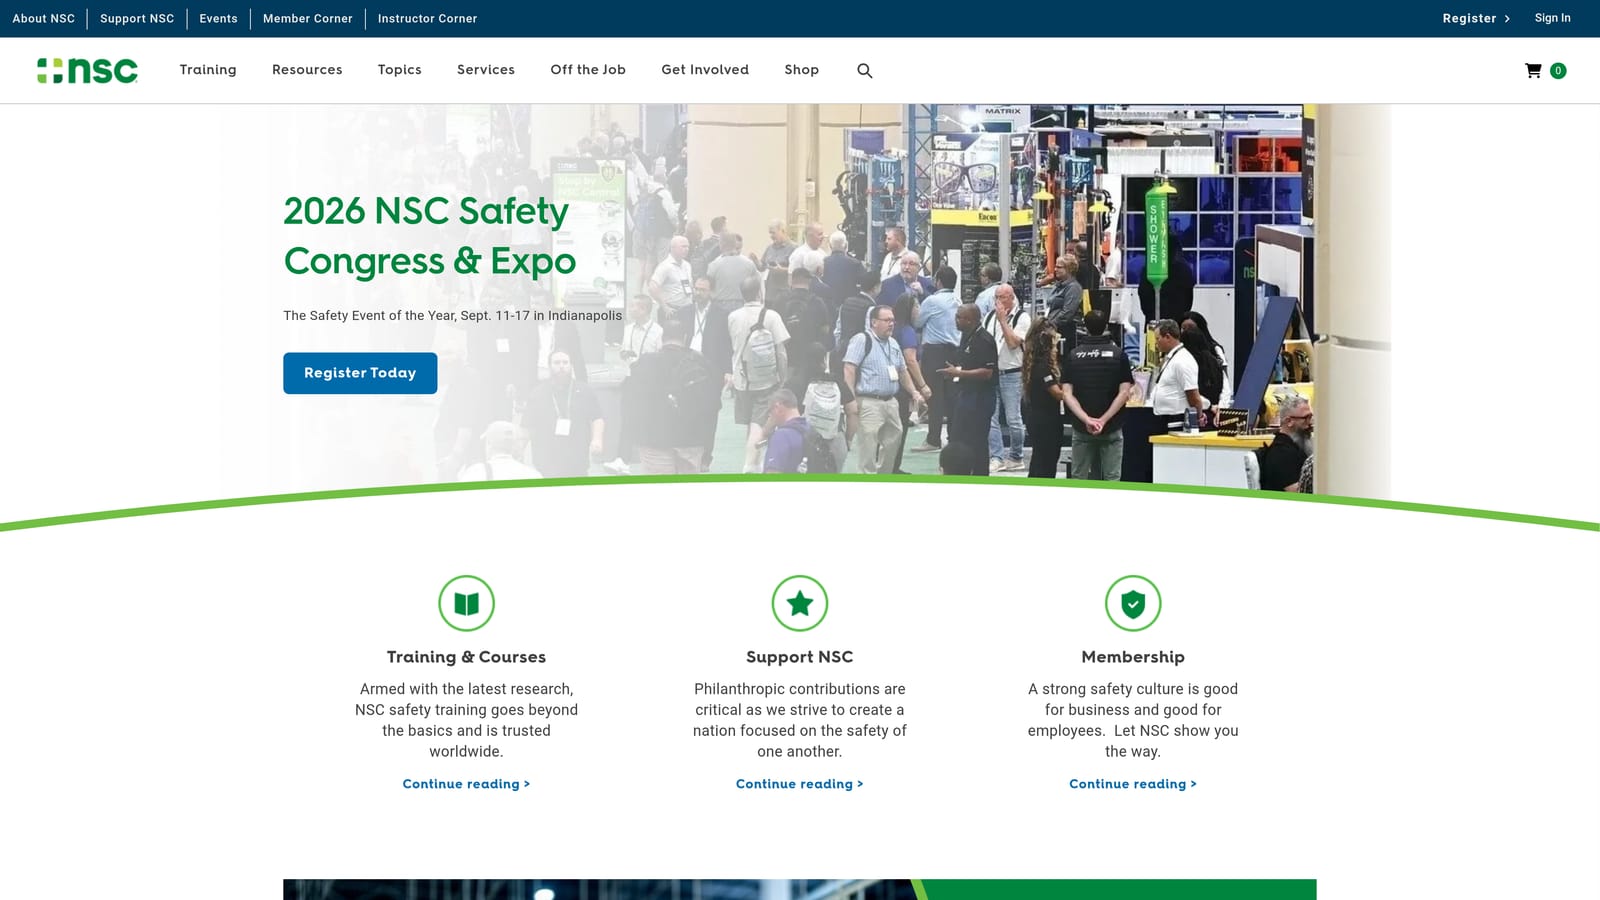Click the cart item count badge
Viewport: 1600px width, 900px height.
(1558, 70)
